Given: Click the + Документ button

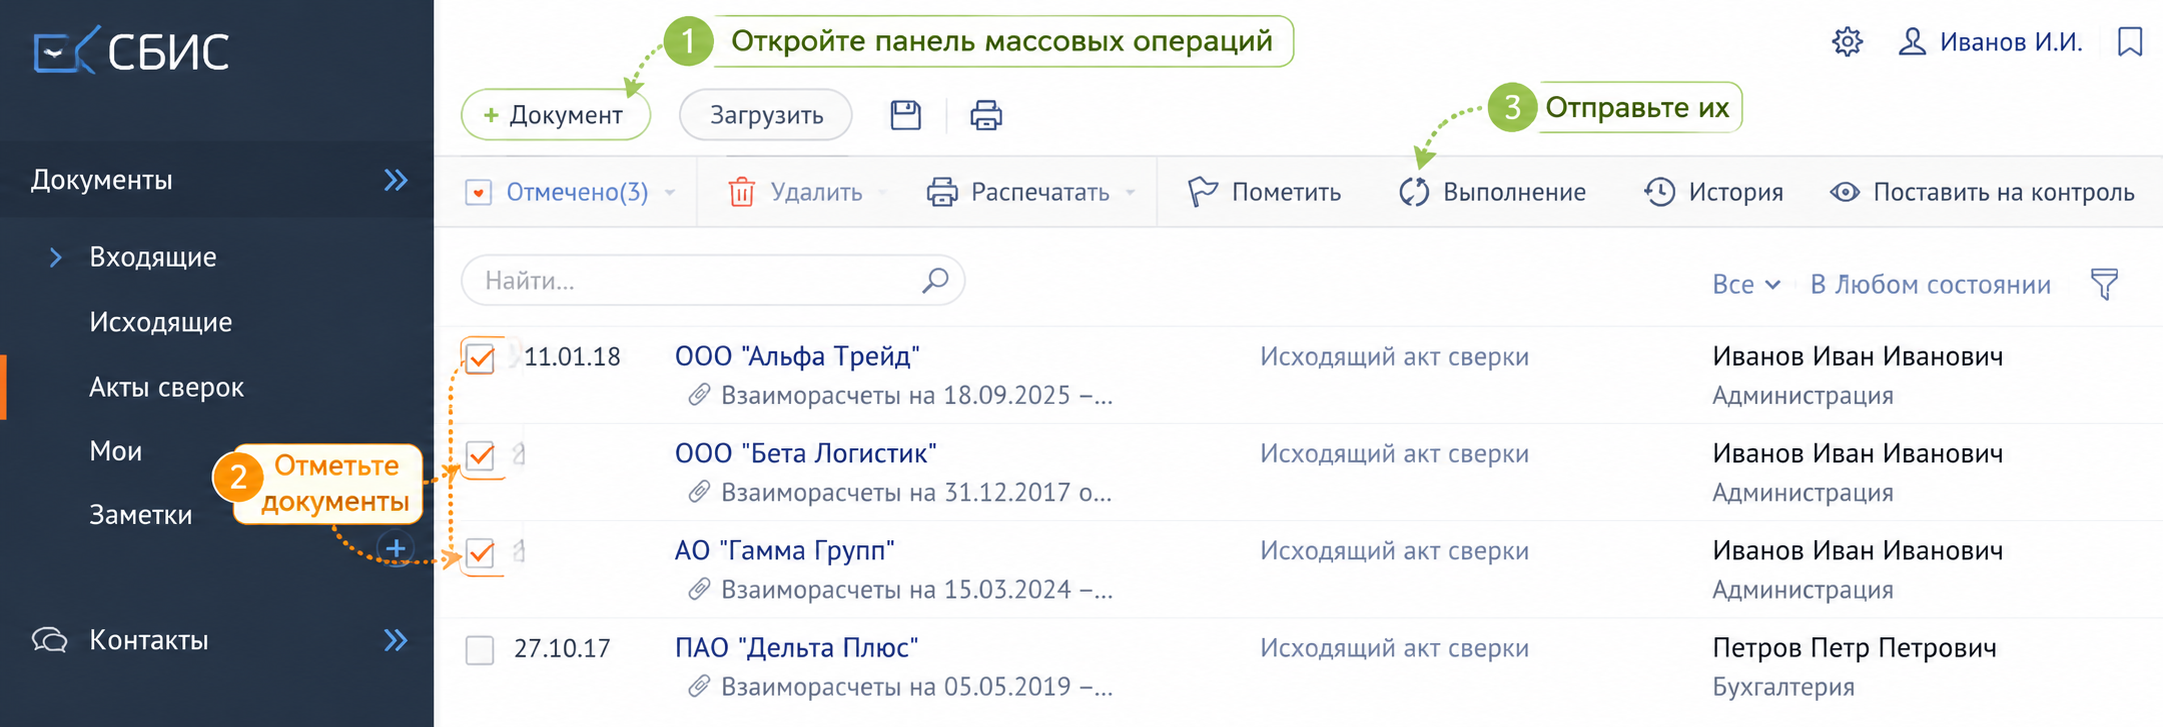Looking at the screenshot, I should tap(555, 115).
